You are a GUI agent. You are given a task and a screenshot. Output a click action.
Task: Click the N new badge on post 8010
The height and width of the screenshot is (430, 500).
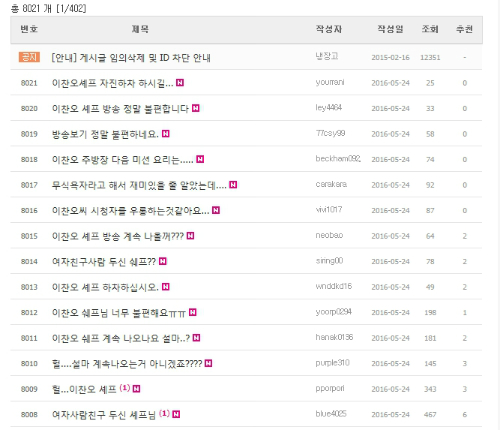pyautogui.click(x=208, y=363)
